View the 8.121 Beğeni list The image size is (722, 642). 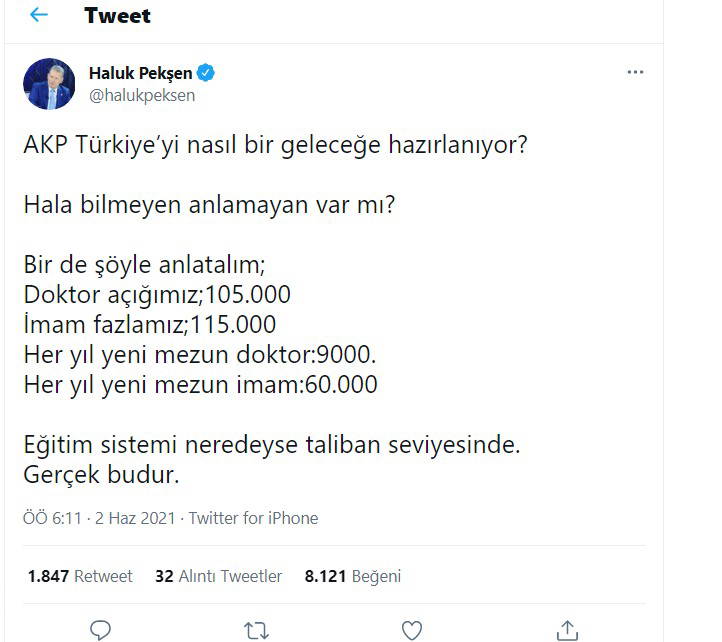[x=352, y=576]
